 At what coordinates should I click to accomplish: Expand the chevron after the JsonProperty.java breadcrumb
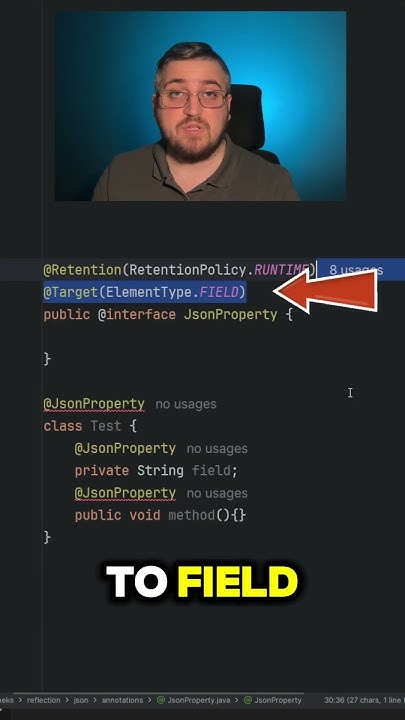237,700
